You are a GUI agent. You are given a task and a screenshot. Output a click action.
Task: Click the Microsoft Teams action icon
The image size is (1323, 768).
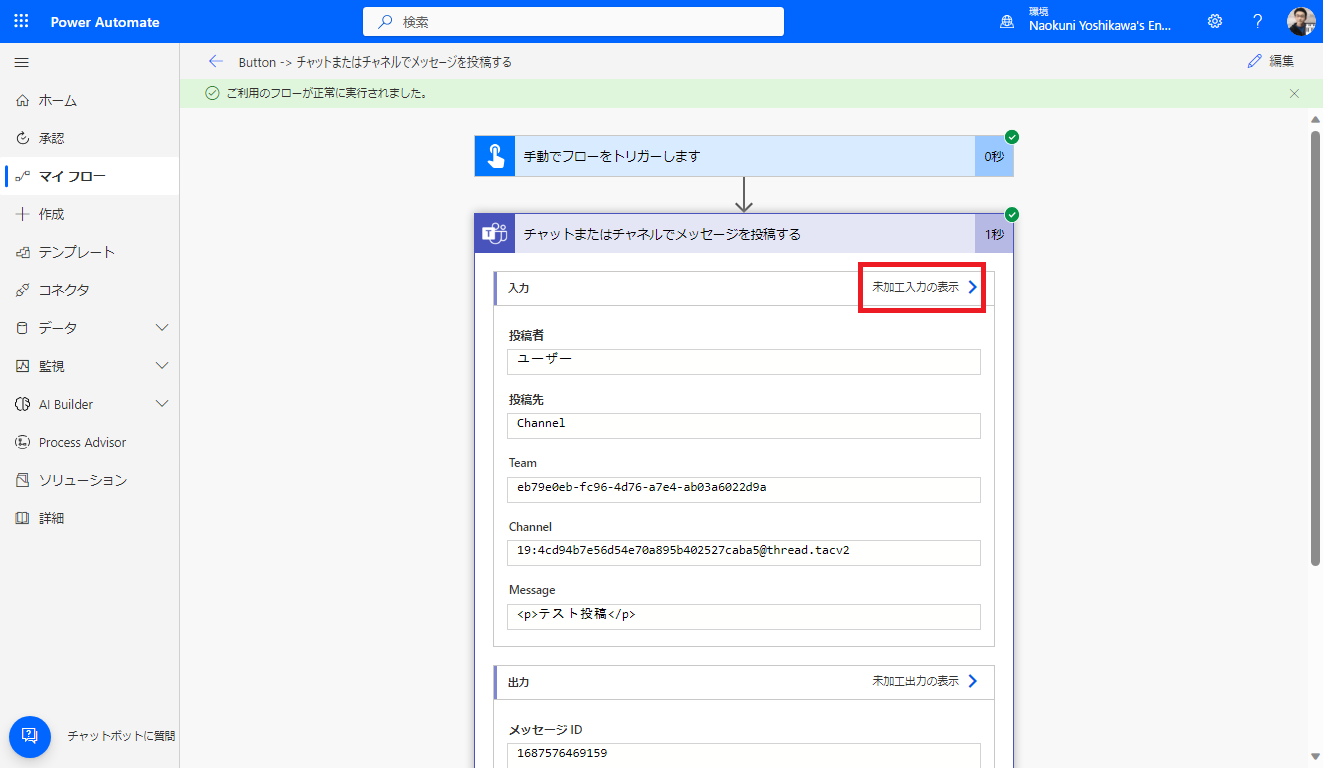(493, 233)
